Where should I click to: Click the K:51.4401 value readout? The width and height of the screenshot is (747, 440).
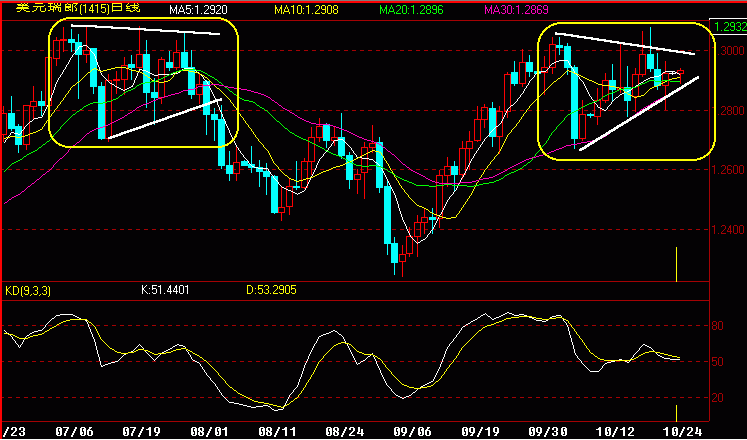(x=165, y=289)
